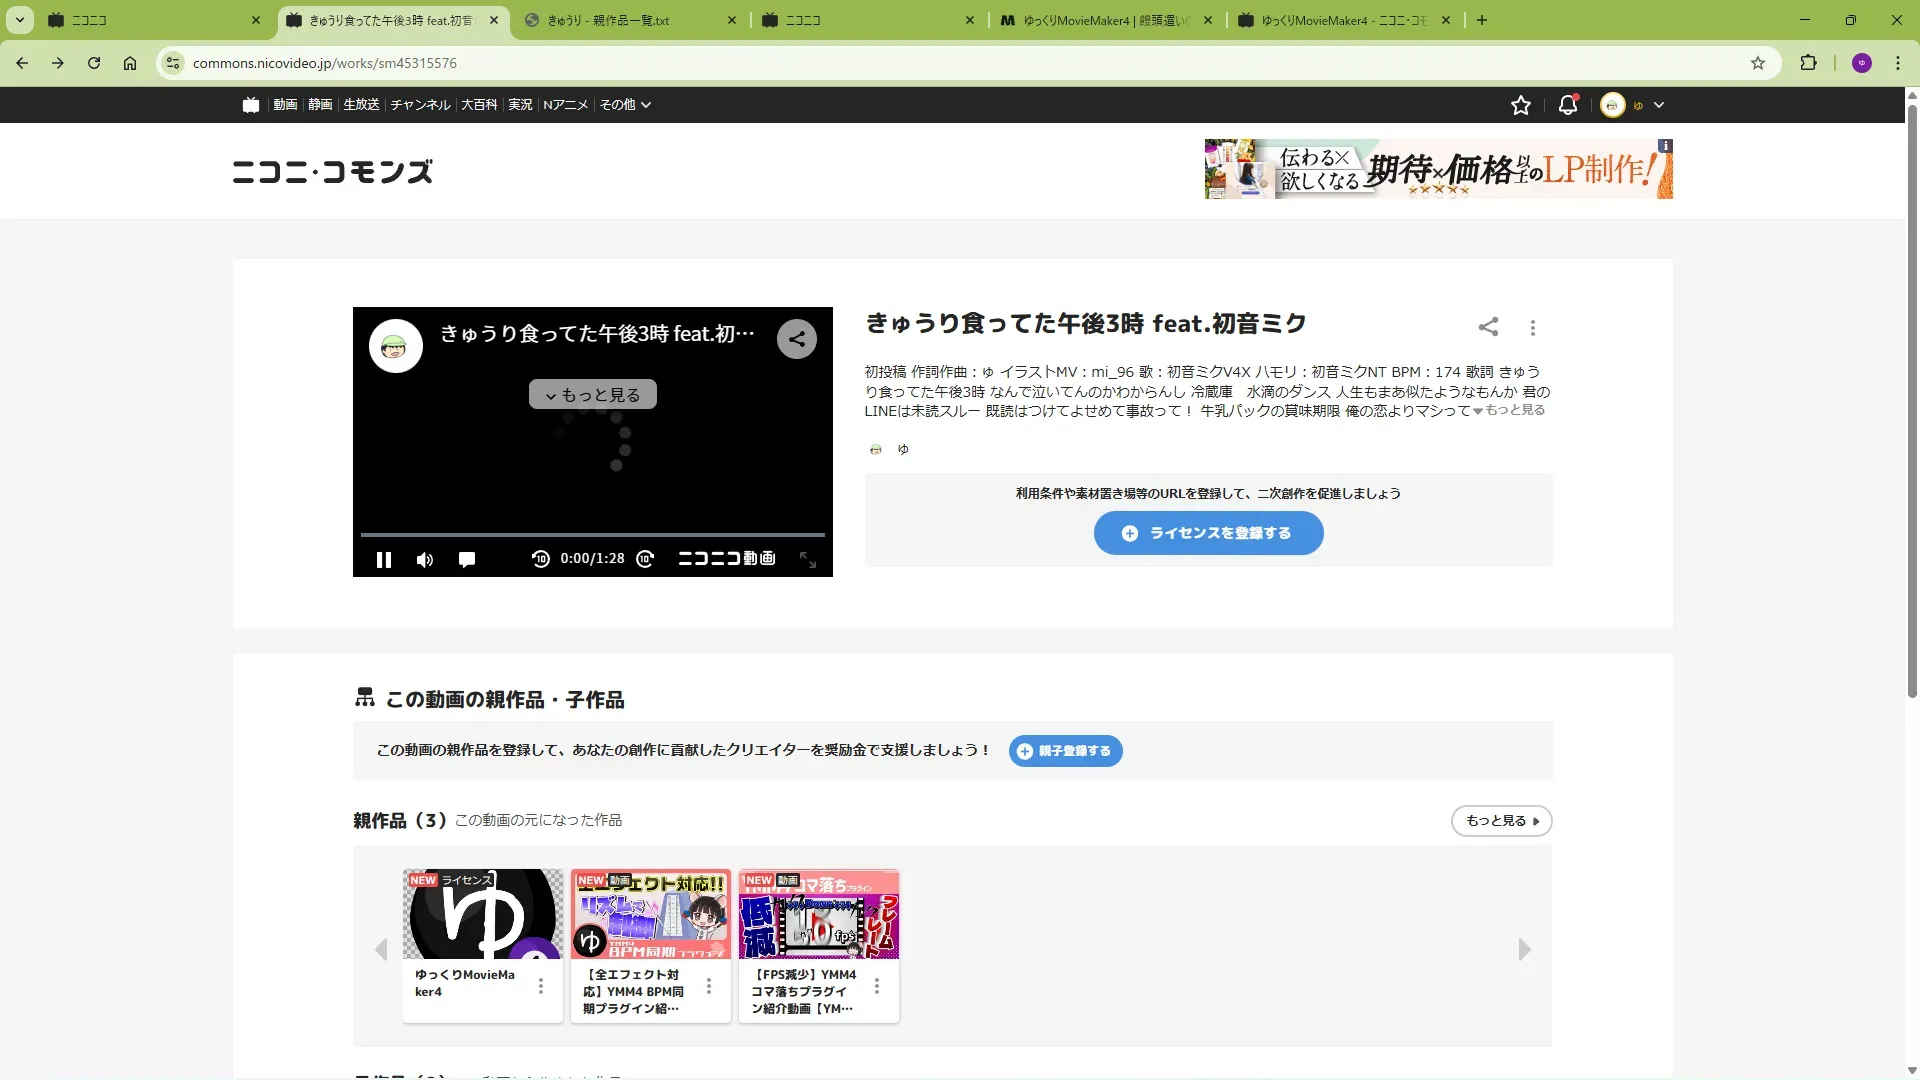Click the favorites star in header
The height and width of the screenshot is (1080, 1920).
pos(1520,105)
